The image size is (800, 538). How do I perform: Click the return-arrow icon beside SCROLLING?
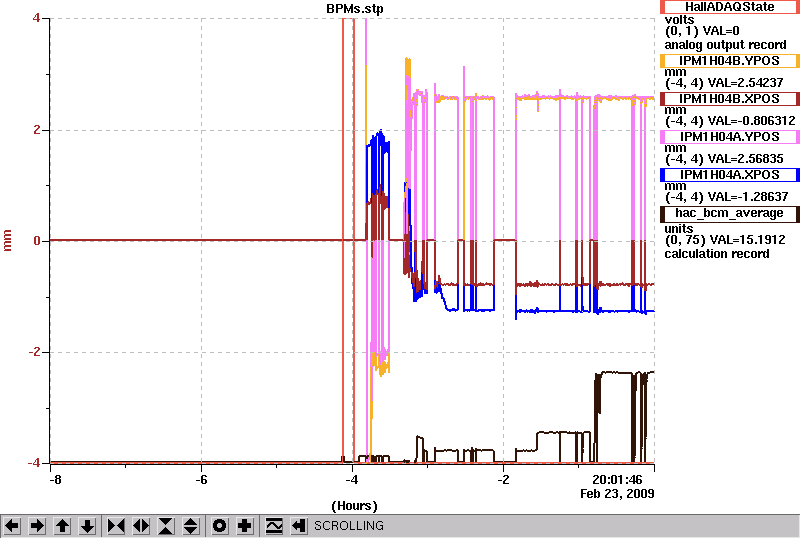(x=299, y=526)
